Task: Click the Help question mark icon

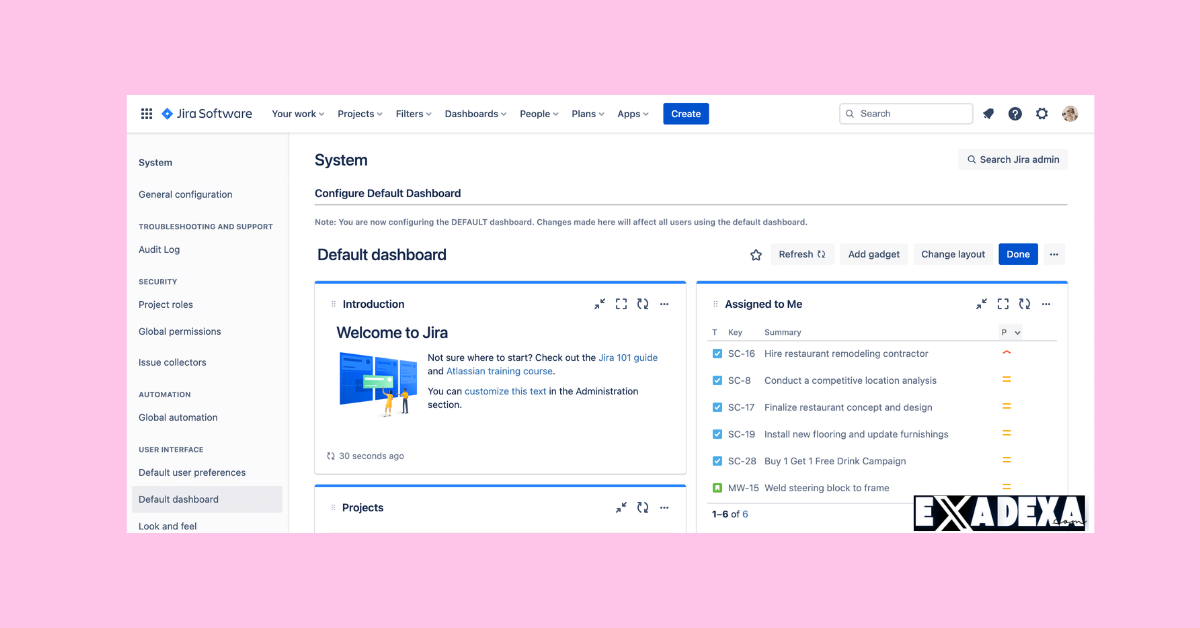Action: [x=1014, y=113]
